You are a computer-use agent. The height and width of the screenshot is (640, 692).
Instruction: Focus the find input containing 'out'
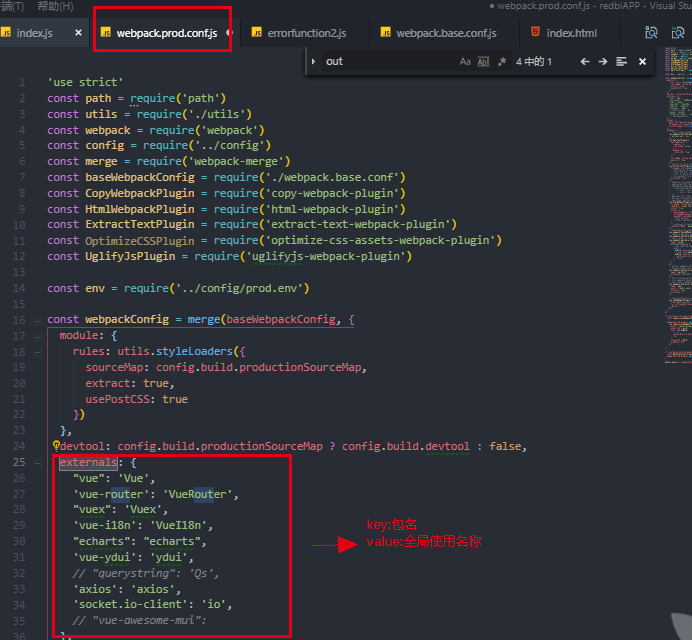tap(388, 61)
